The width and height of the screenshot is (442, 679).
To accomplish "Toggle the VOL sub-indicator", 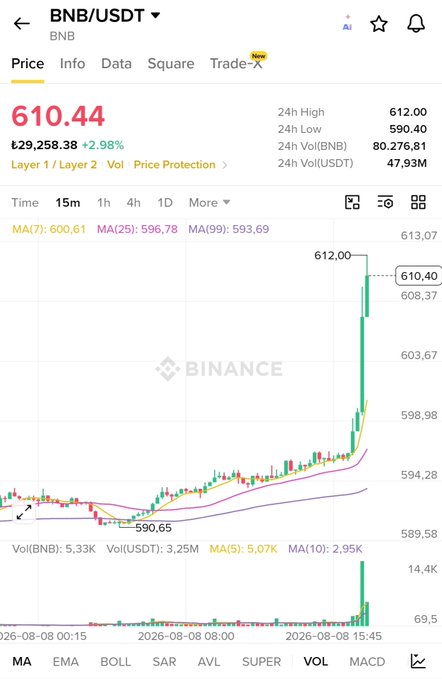I will click(316, 662).
